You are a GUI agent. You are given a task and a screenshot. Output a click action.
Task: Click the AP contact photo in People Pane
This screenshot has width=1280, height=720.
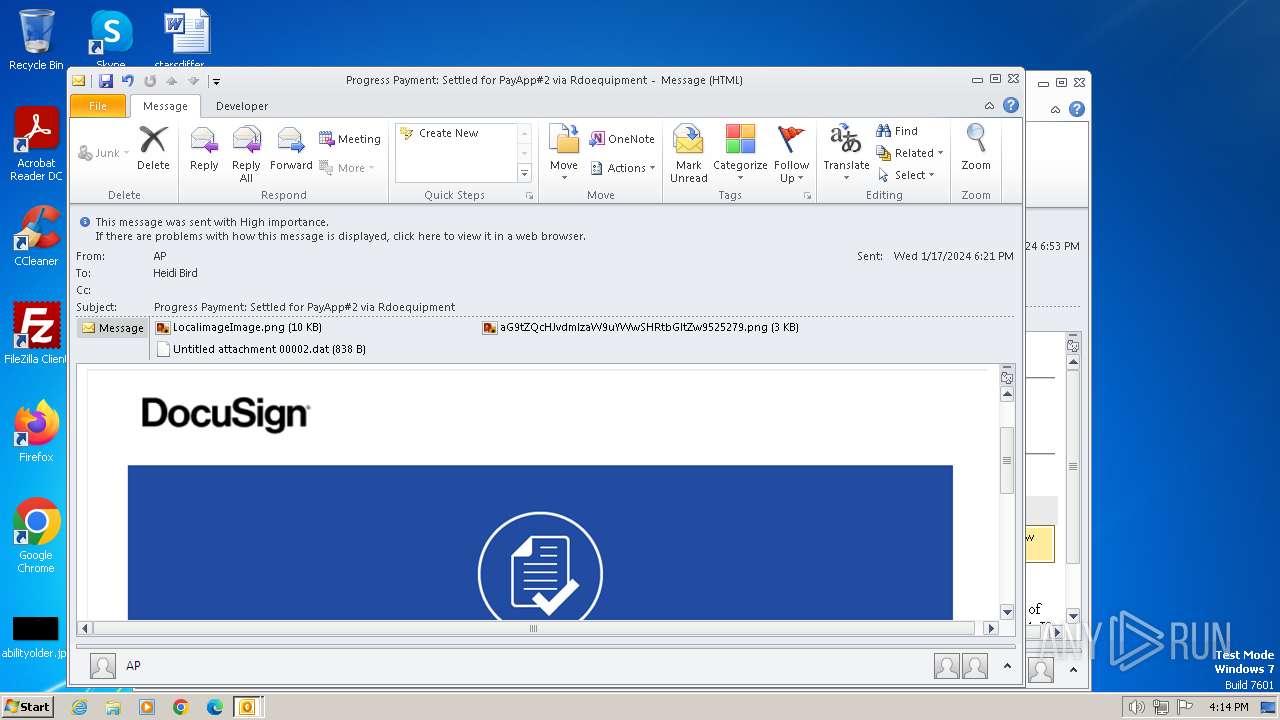tap(102, 666)
